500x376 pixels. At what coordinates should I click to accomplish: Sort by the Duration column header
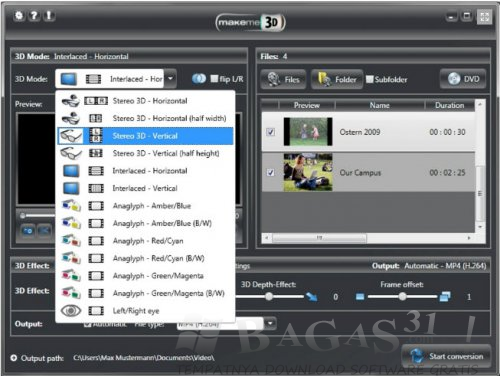coord(449,105)
